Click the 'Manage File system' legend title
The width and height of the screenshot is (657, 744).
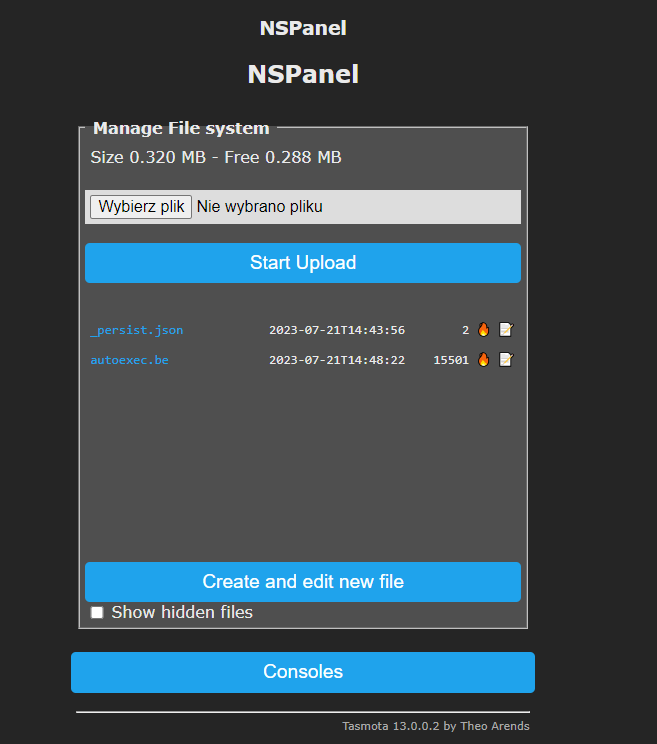tap(181, 128)
